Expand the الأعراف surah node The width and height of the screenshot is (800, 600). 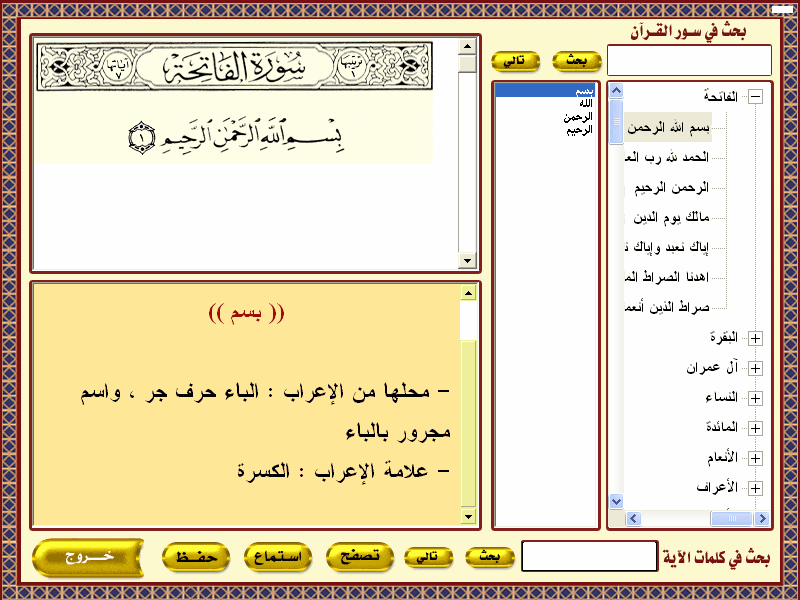click(x=756, y=488)
